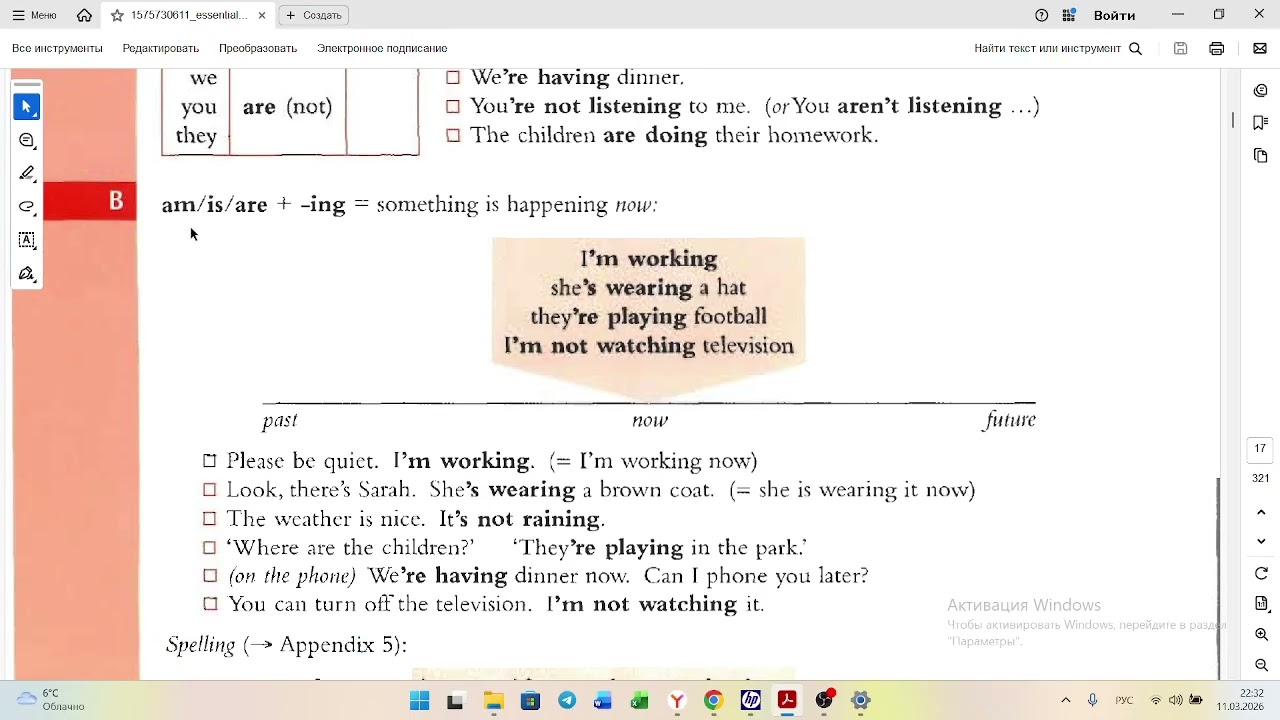Click Создать to create new tab
The height and width of the screenshot is (720, 1280).
pos(314,15)
